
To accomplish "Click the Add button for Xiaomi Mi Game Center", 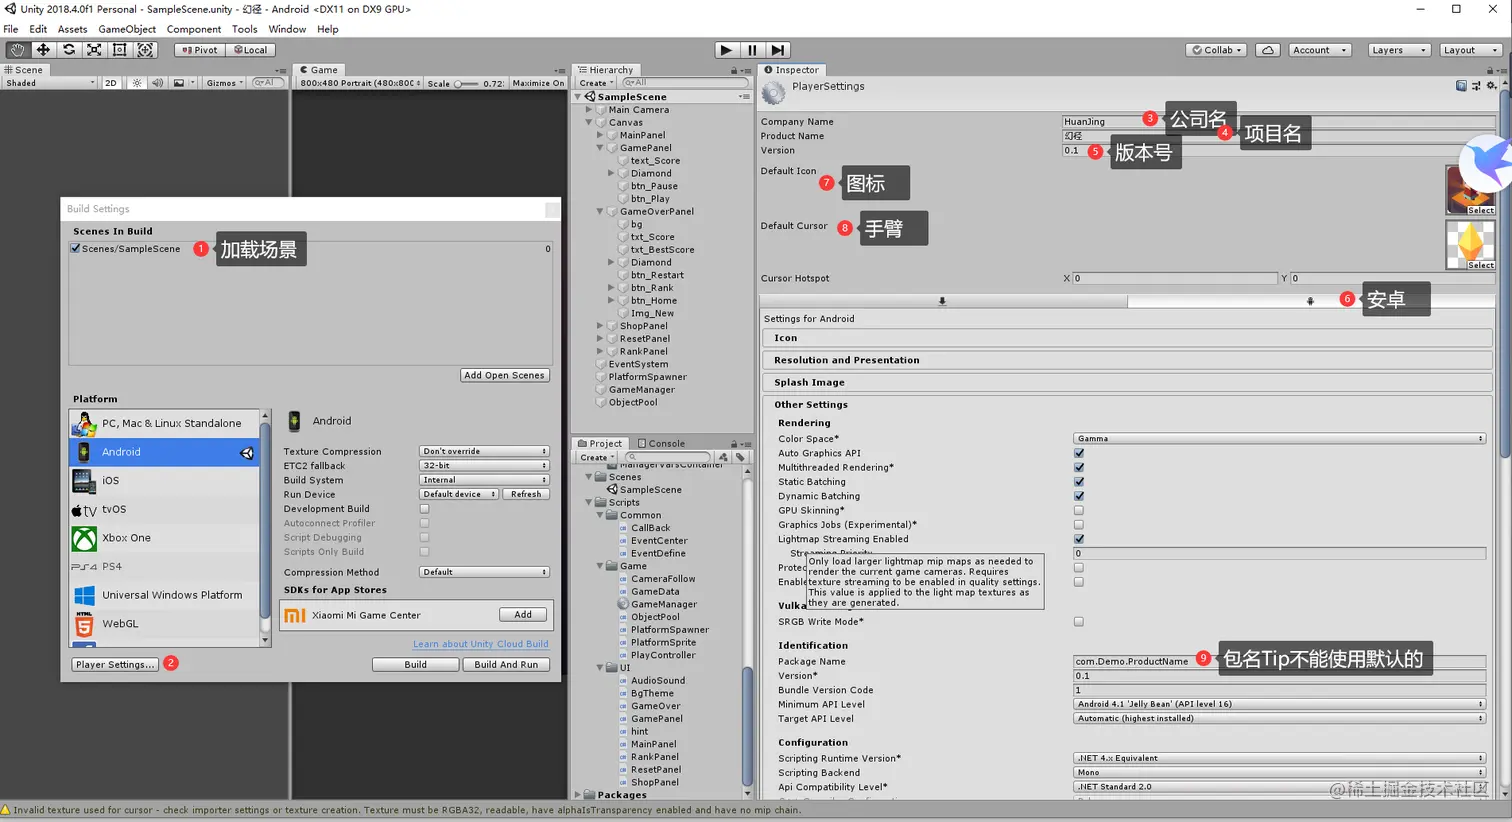I will (x=523, y=615).
